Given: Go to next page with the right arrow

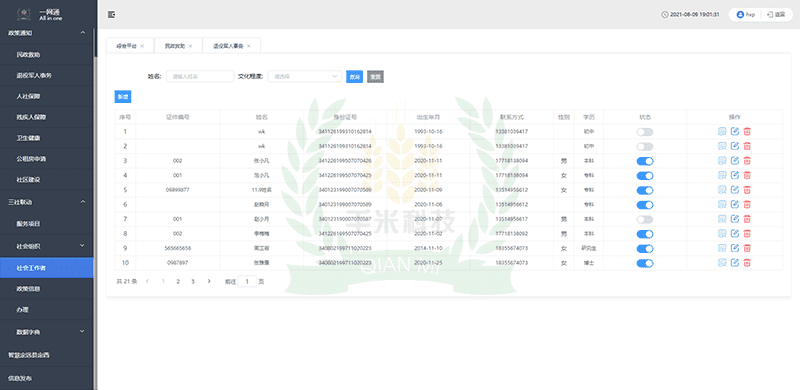Looking at the screenshot, I should coord(209,281).
